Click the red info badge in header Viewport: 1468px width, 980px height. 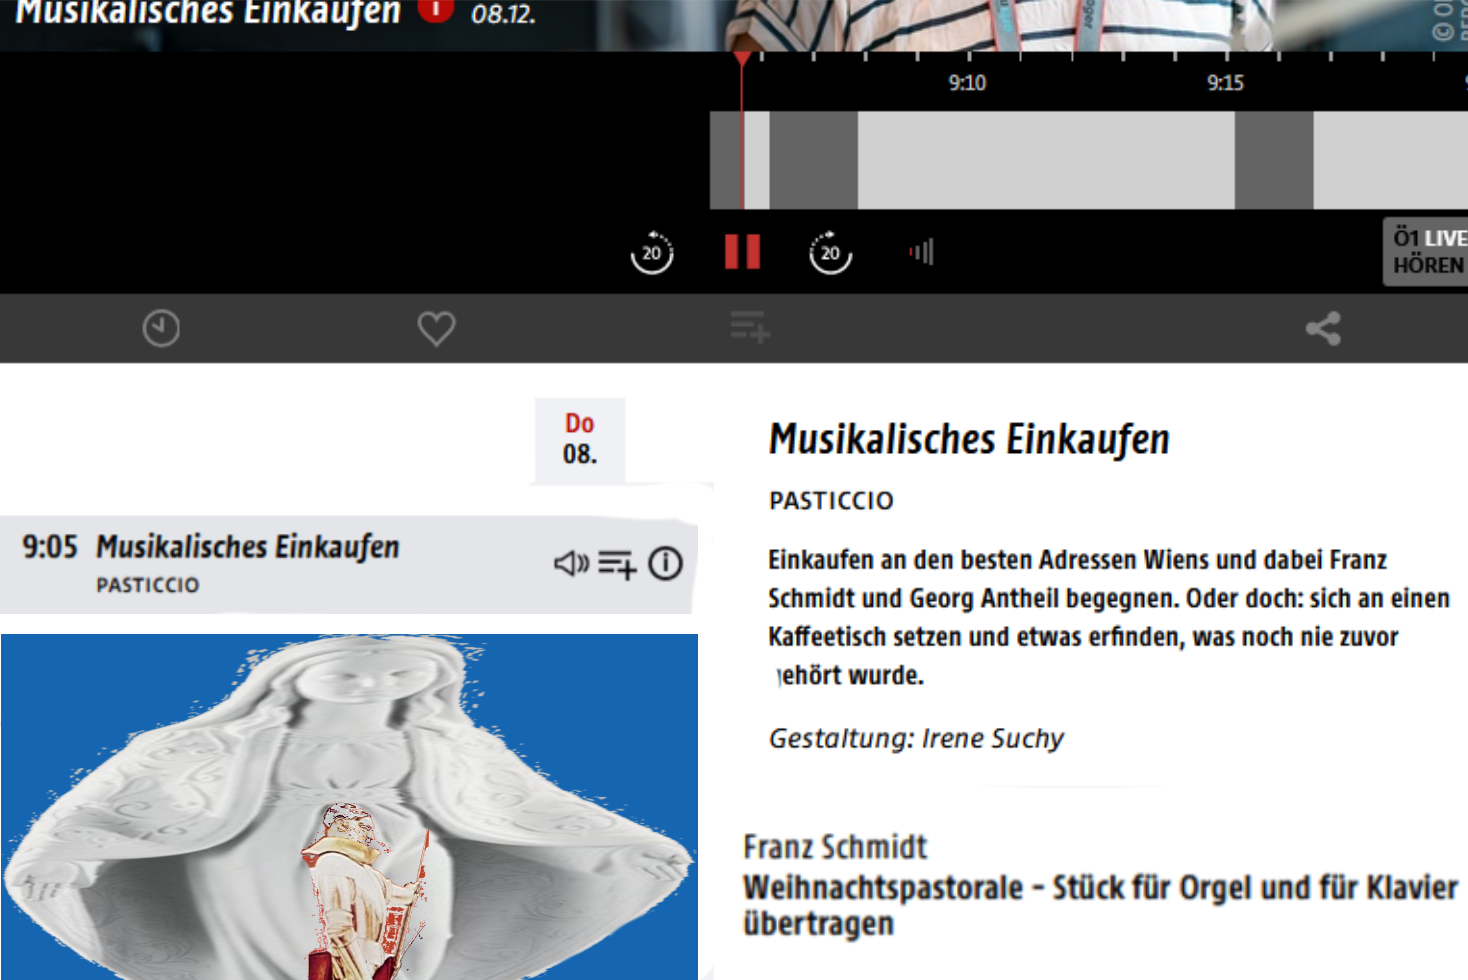pos(435,9)
